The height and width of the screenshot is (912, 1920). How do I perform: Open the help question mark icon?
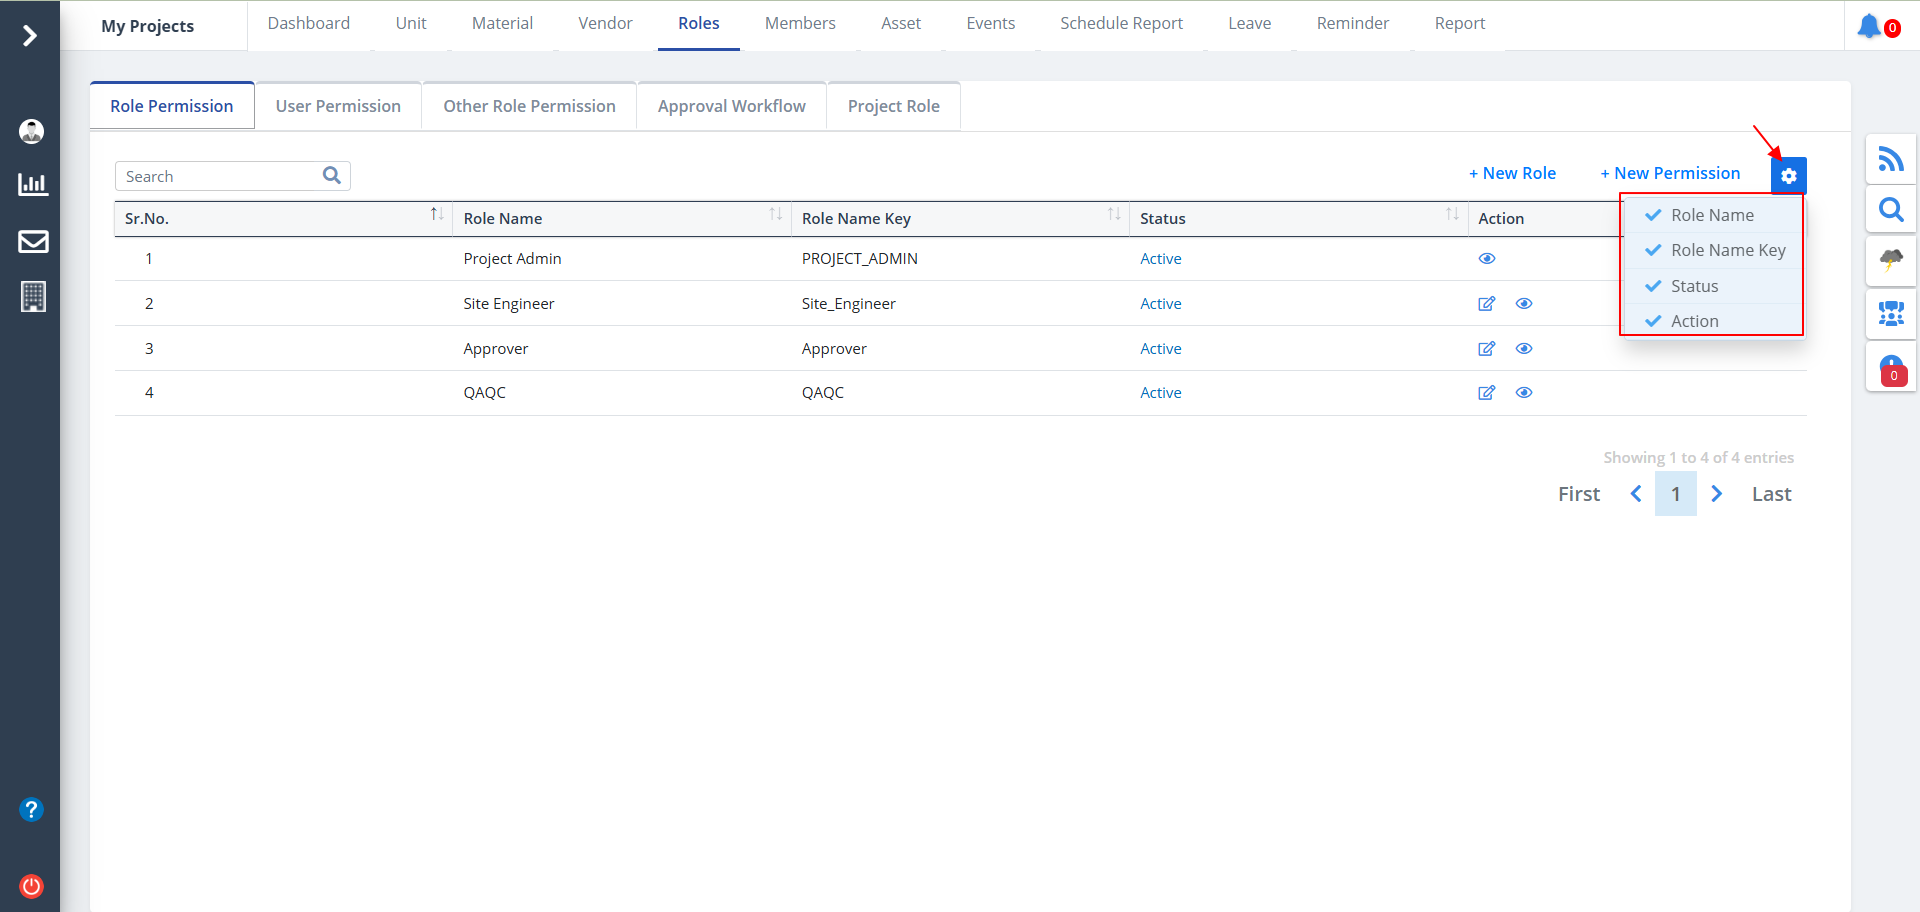pos(32,809)
